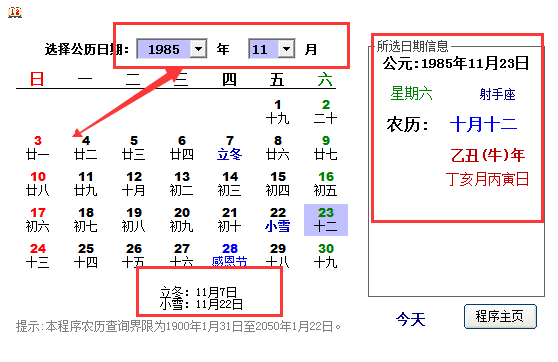Viewport: 558px width, 362px height.
Task: Select November 2 (二十)
Action: 326,112
